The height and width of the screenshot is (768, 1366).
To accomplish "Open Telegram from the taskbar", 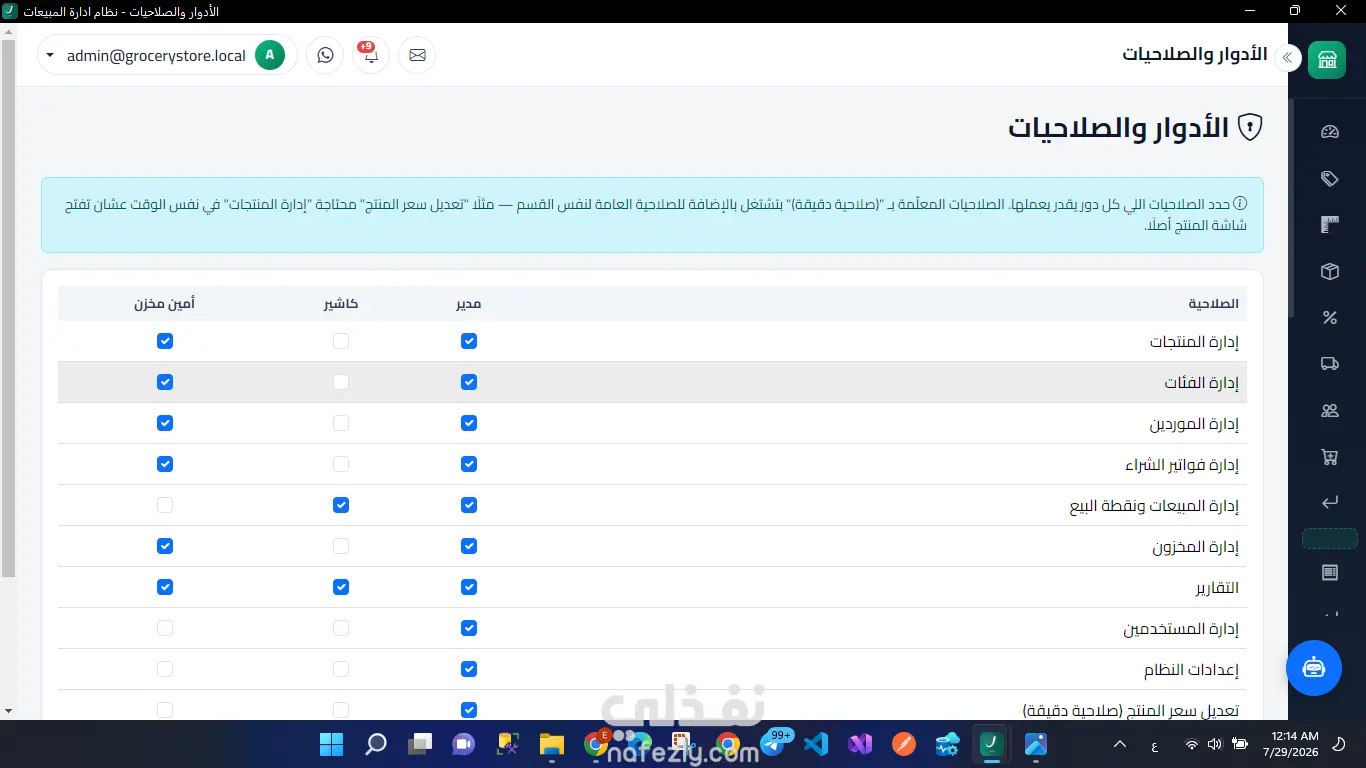I will [775, 744].
